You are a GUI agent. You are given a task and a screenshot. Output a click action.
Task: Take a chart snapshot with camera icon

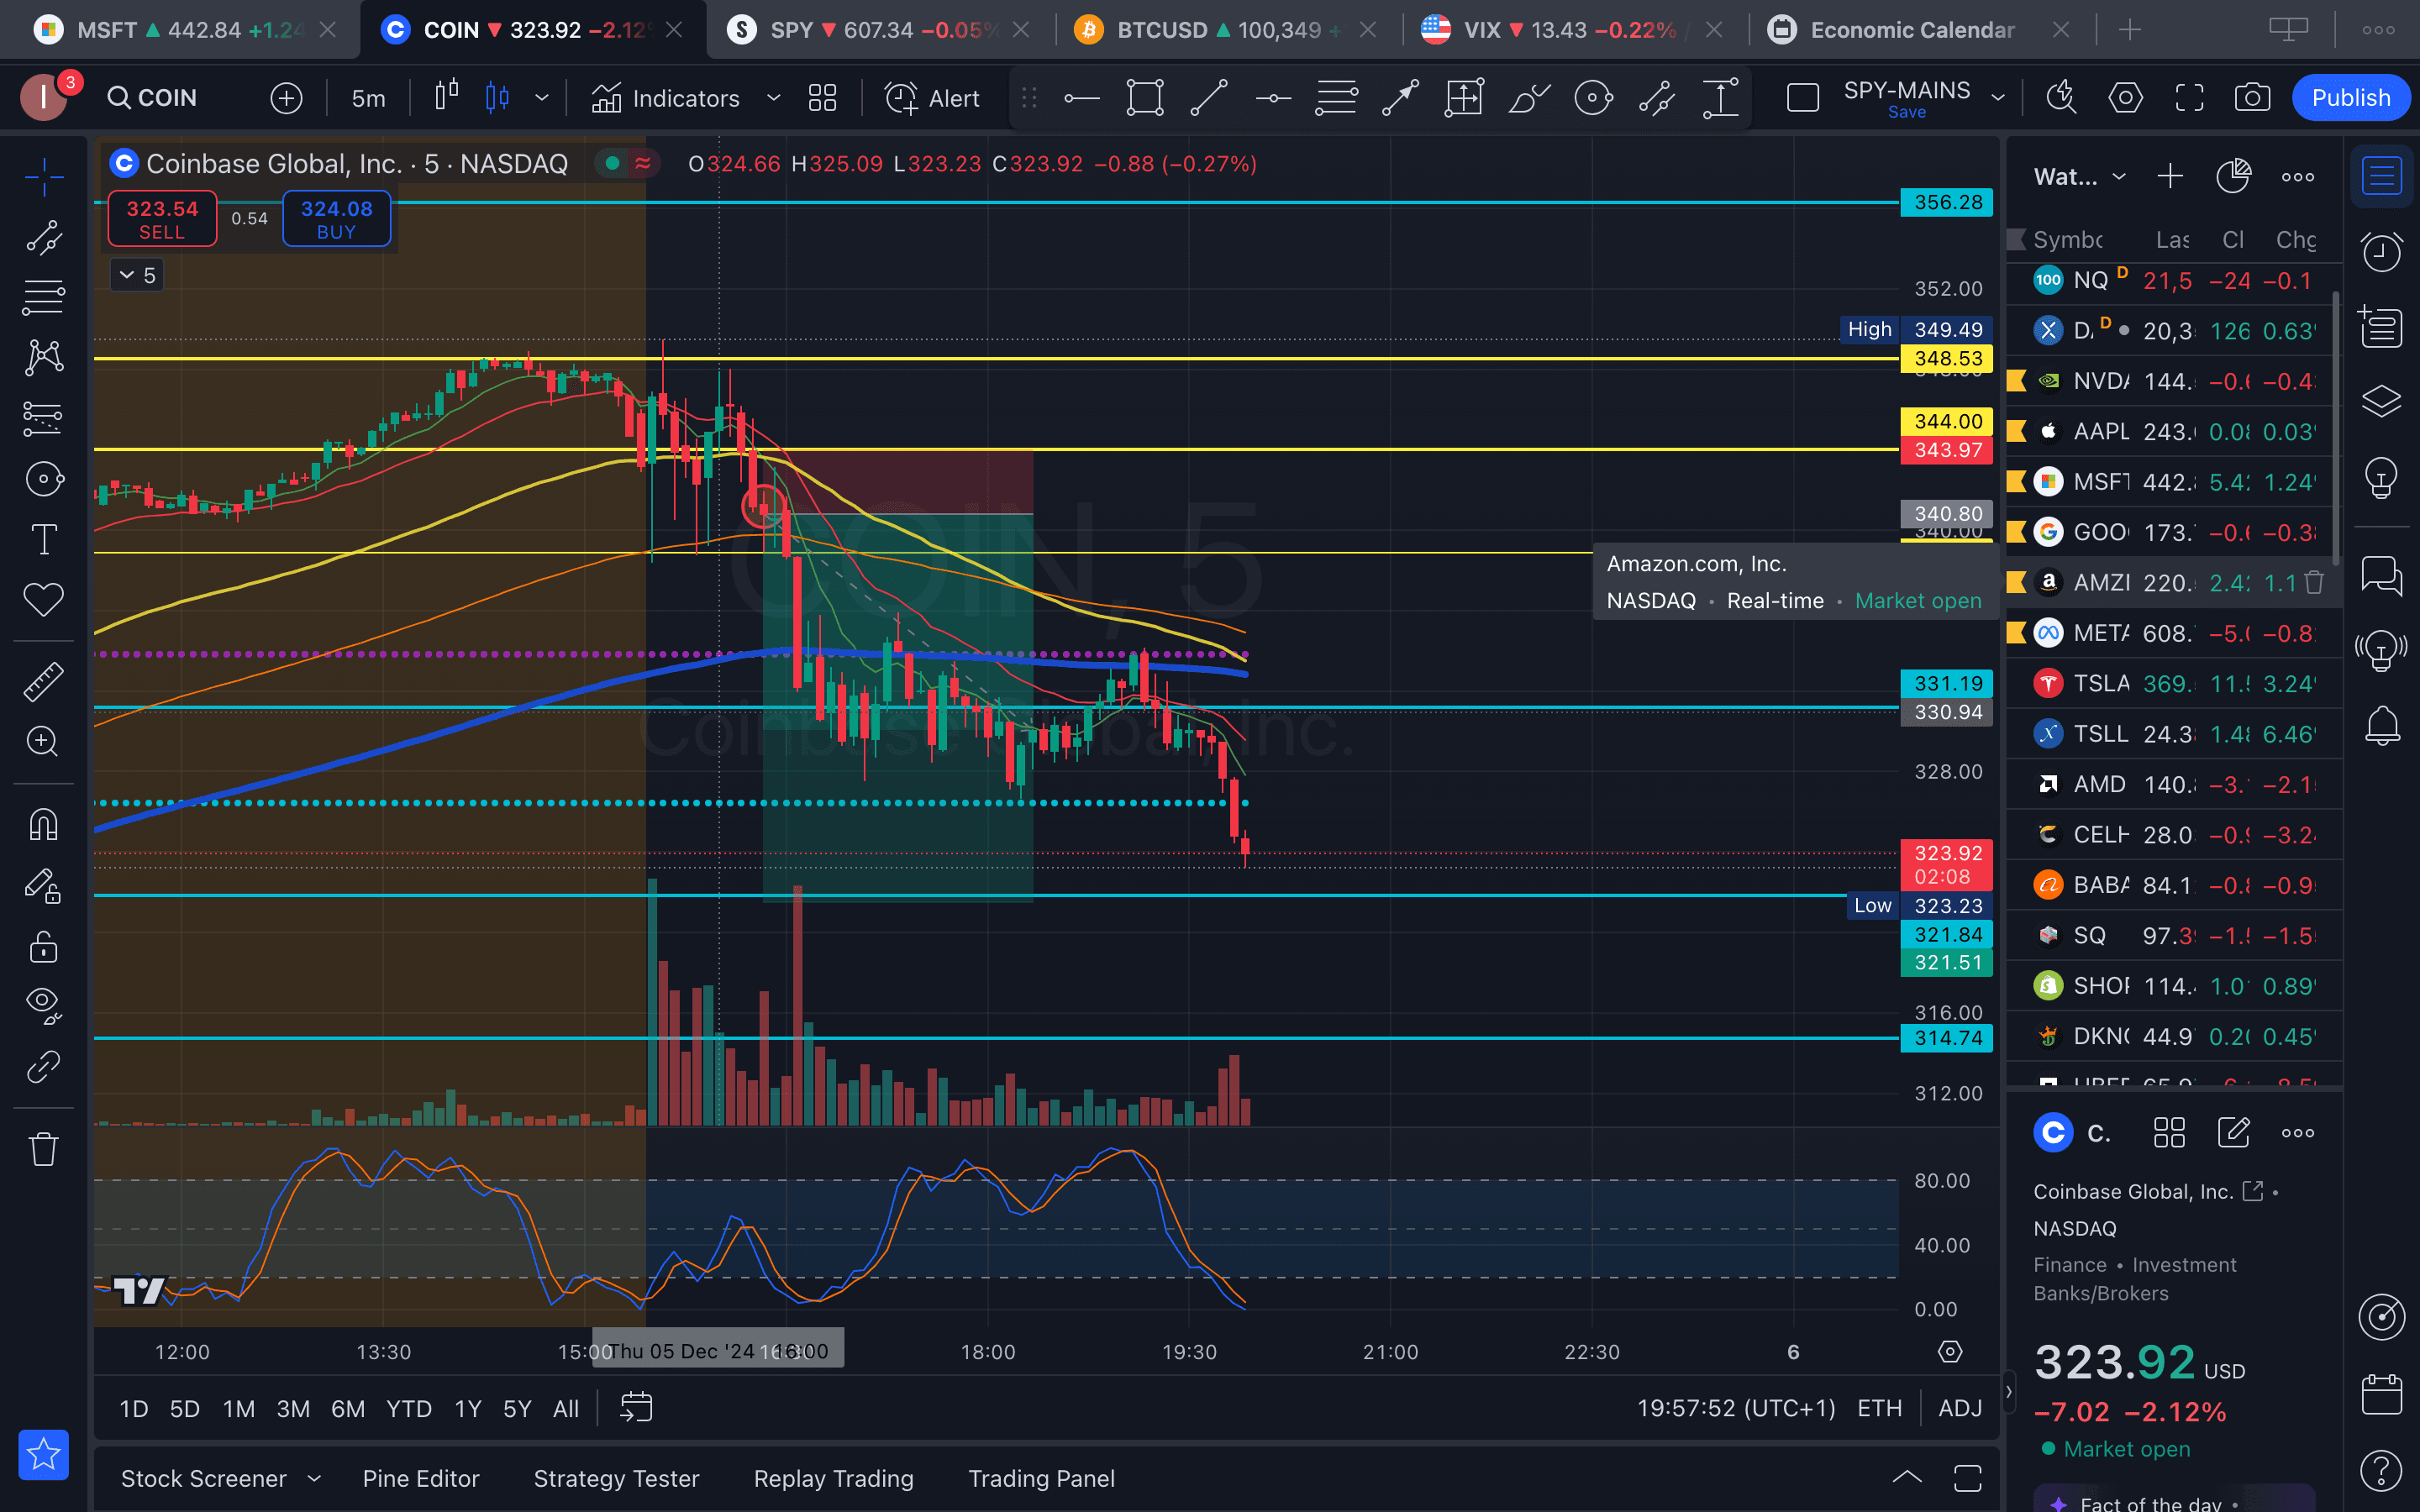pos(2252,98)
